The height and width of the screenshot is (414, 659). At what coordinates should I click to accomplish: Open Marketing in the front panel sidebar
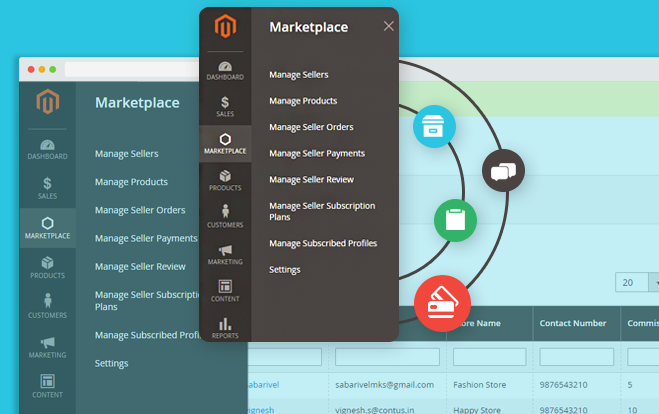pyautogui.click(x=225, y=255)
